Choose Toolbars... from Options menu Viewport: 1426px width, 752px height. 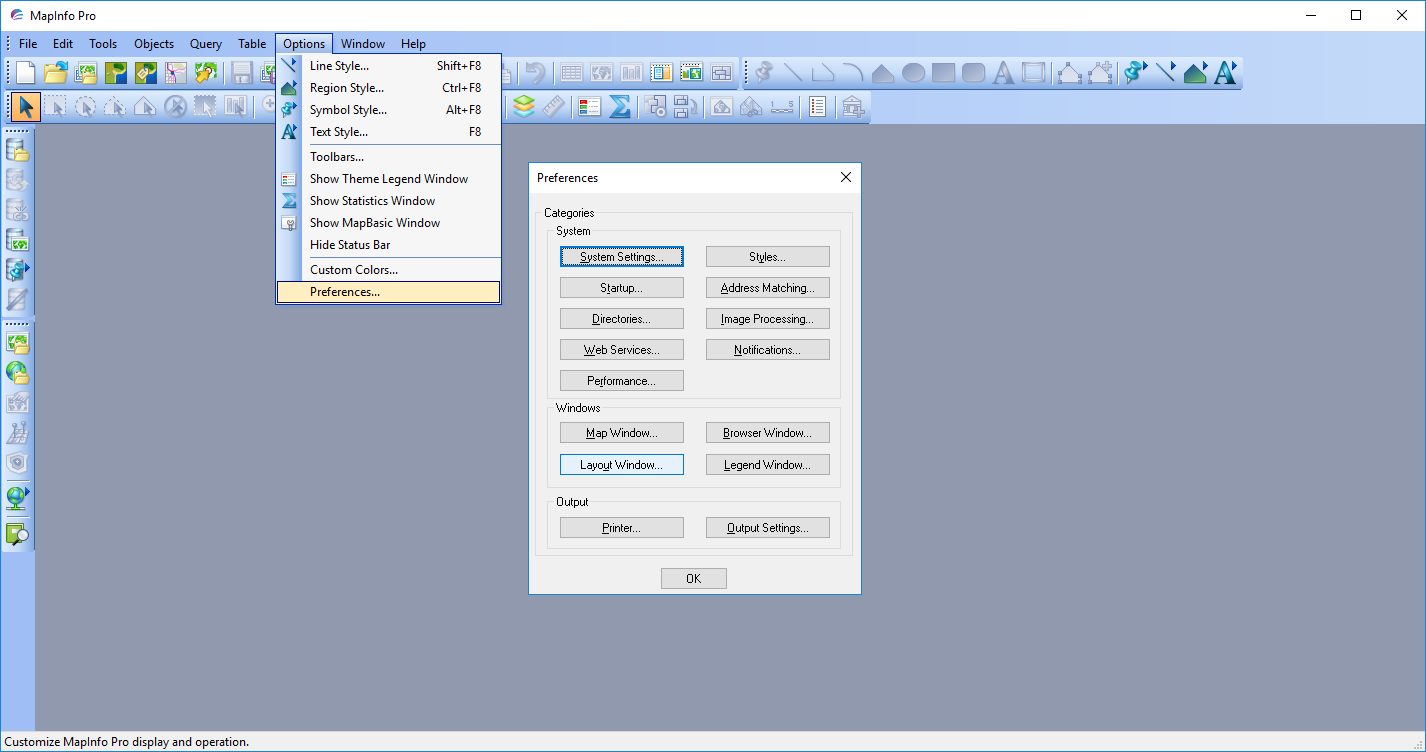[x=388, y=157]
